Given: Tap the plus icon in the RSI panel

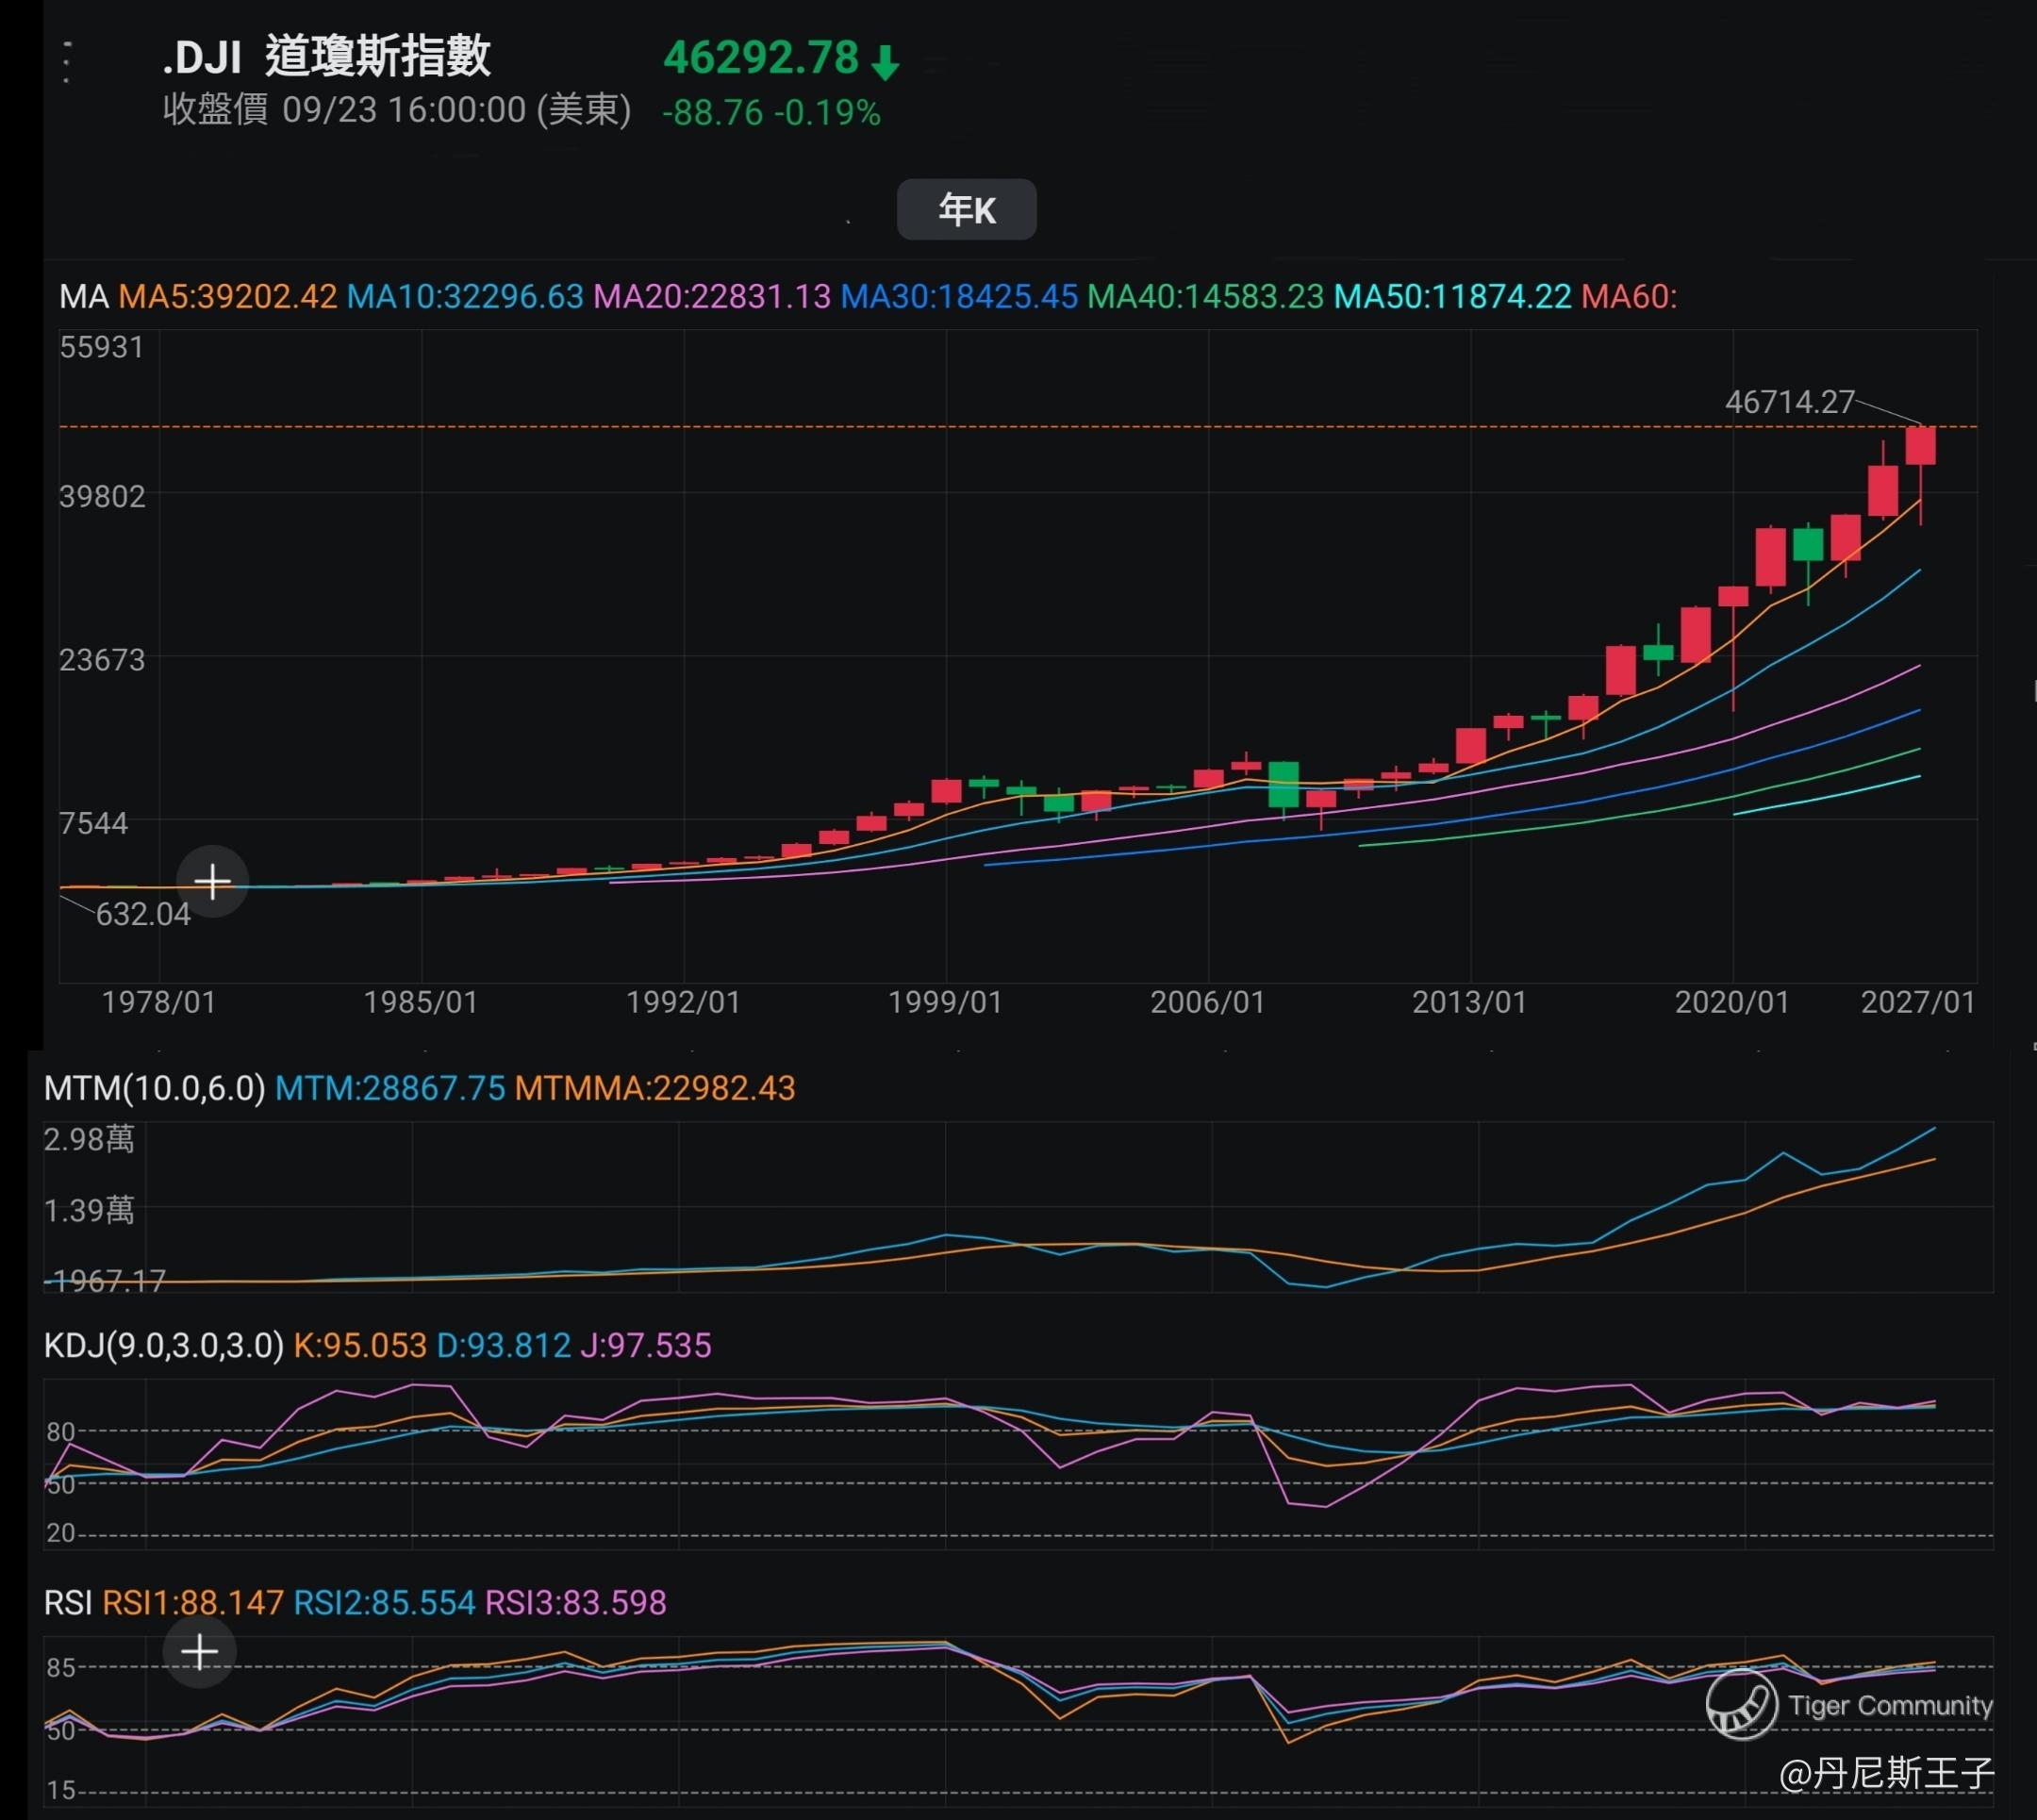Looking at the screenshot, I should (x=199, y=1651).
